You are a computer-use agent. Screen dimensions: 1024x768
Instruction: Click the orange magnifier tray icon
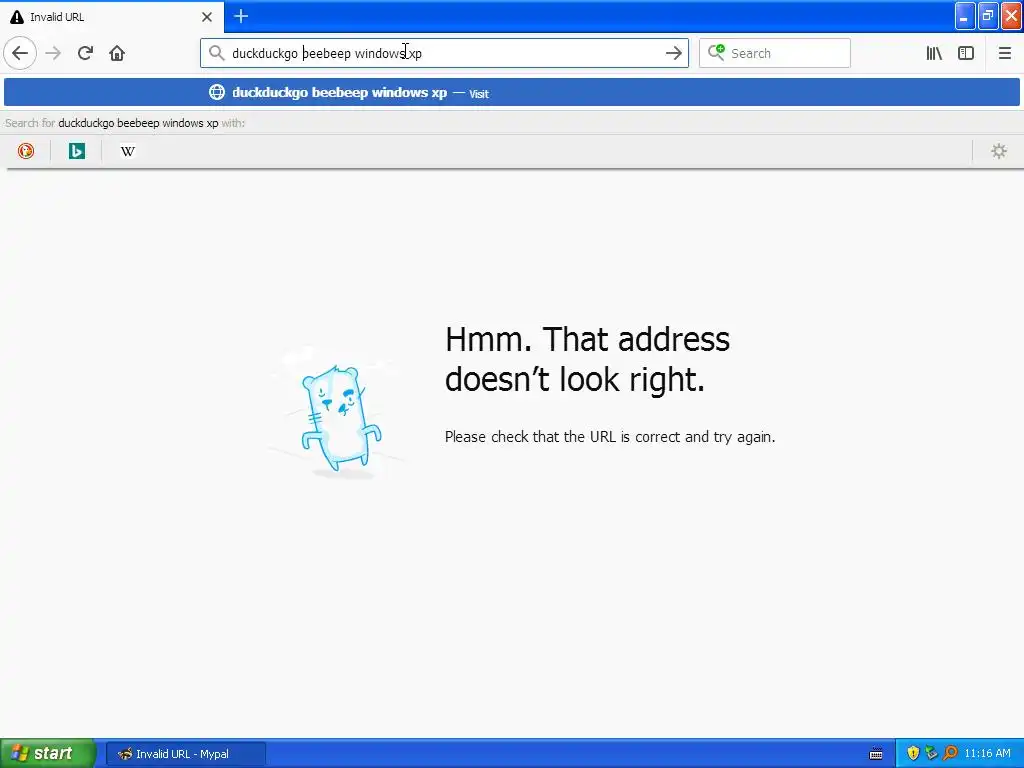point(950,754)
